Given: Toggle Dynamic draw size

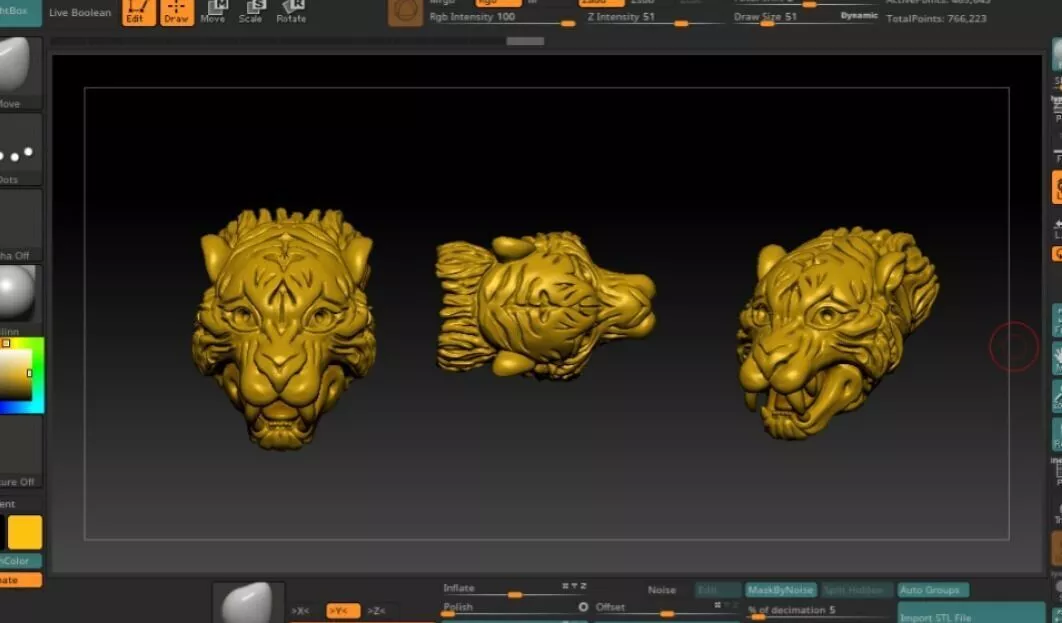Looking at the screenshot, I should 859,16.
